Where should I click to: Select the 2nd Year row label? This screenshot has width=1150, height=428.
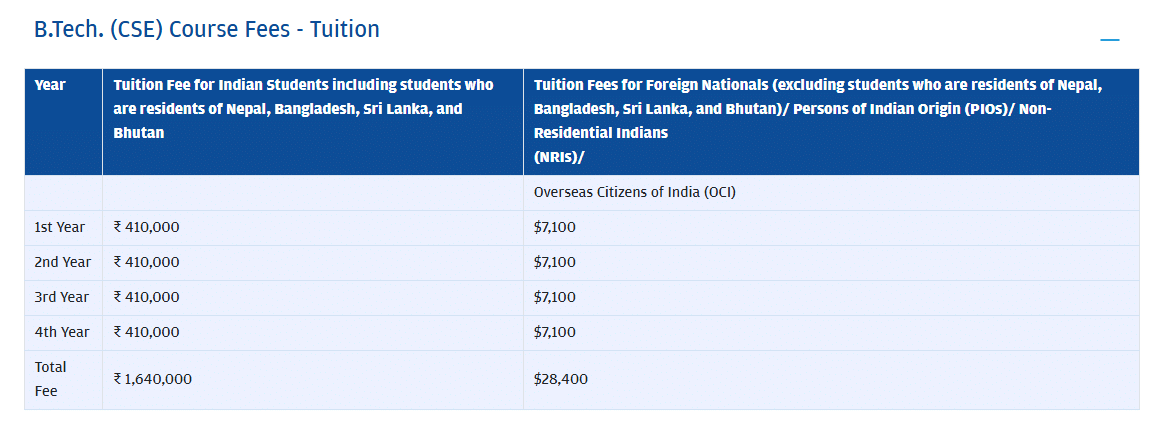point(62,262)
